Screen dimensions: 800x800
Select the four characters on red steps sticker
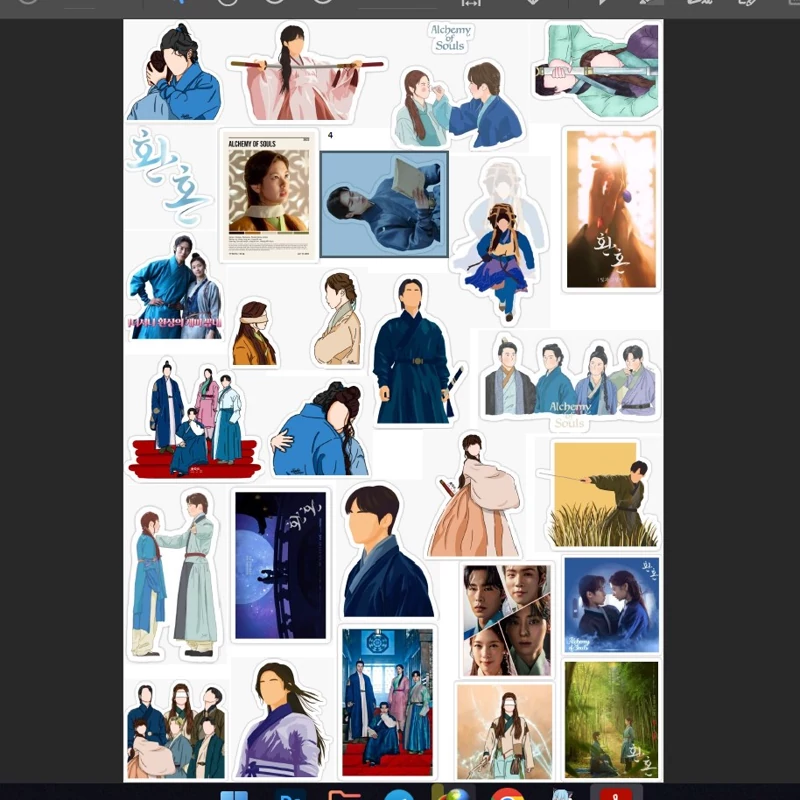click(x=194, y=420)
